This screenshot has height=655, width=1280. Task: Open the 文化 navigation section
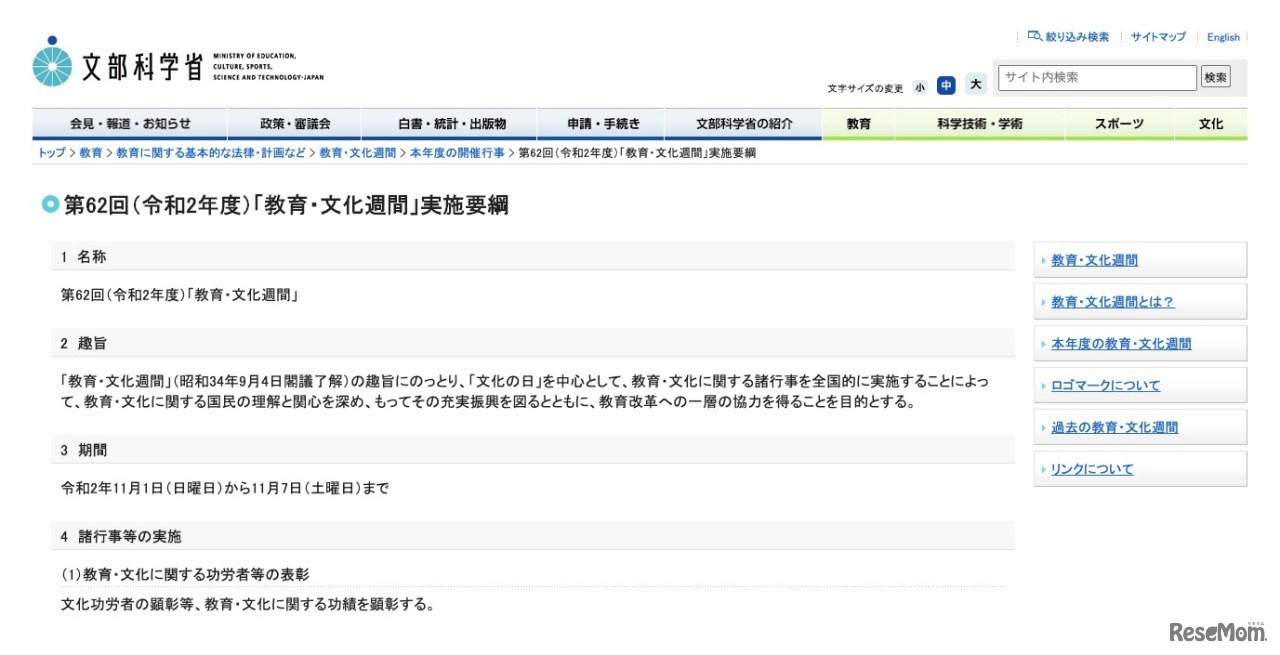coord(1210,123)
